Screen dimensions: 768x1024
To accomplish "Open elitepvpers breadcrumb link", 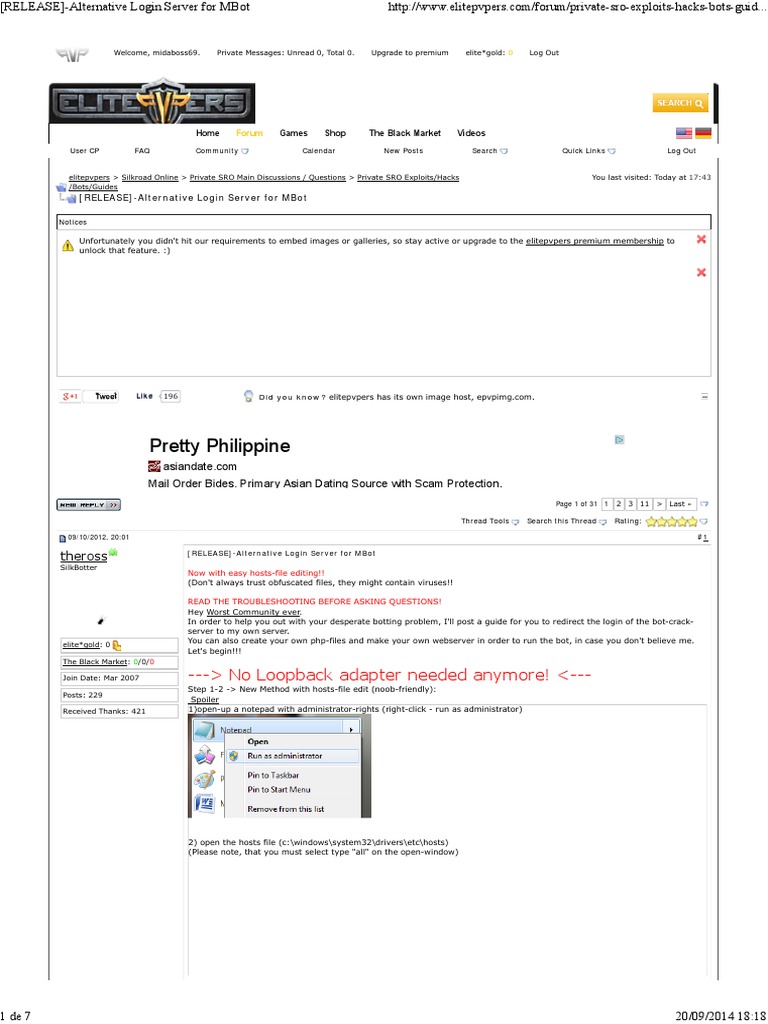I will click(x=89, y=178).
